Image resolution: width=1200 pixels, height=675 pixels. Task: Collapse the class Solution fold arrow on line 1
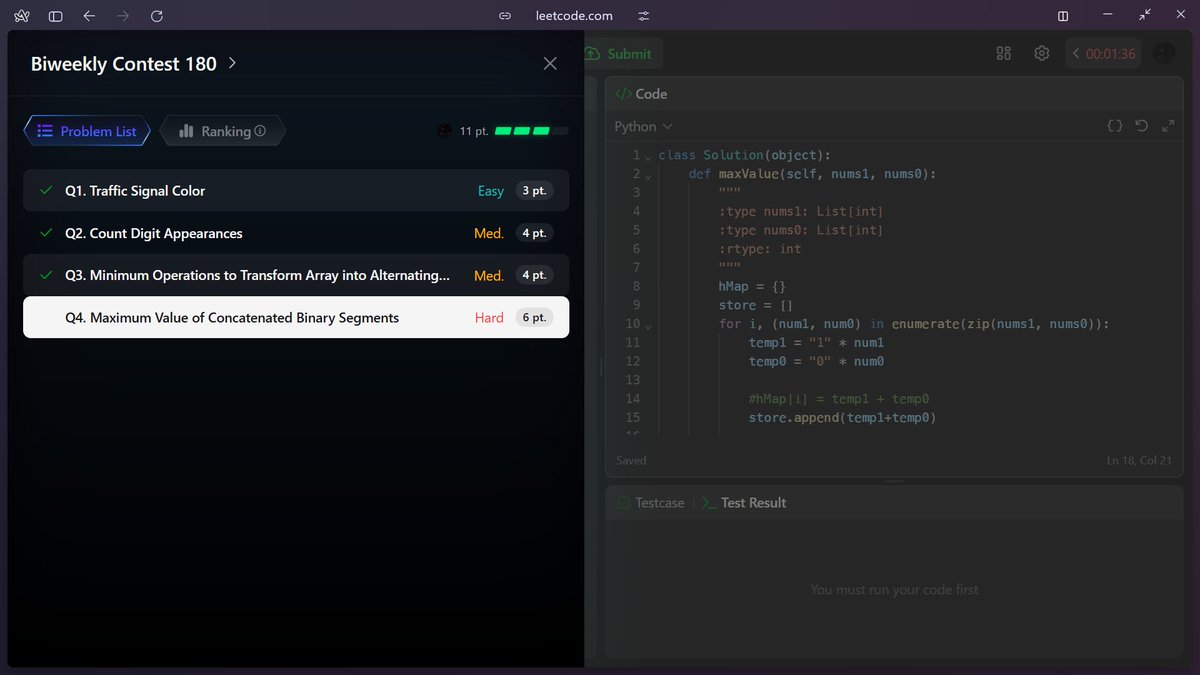pos(648,157)
